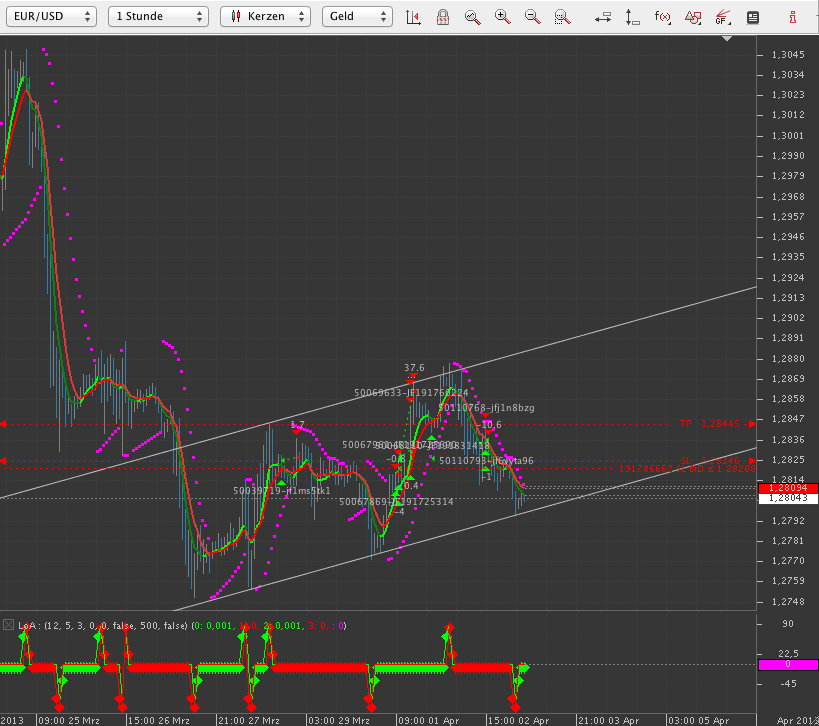Select order label 50110793-jf6vyta96
Image resolution: width=819 pixels, height=726 pixels.
[486, 461]
